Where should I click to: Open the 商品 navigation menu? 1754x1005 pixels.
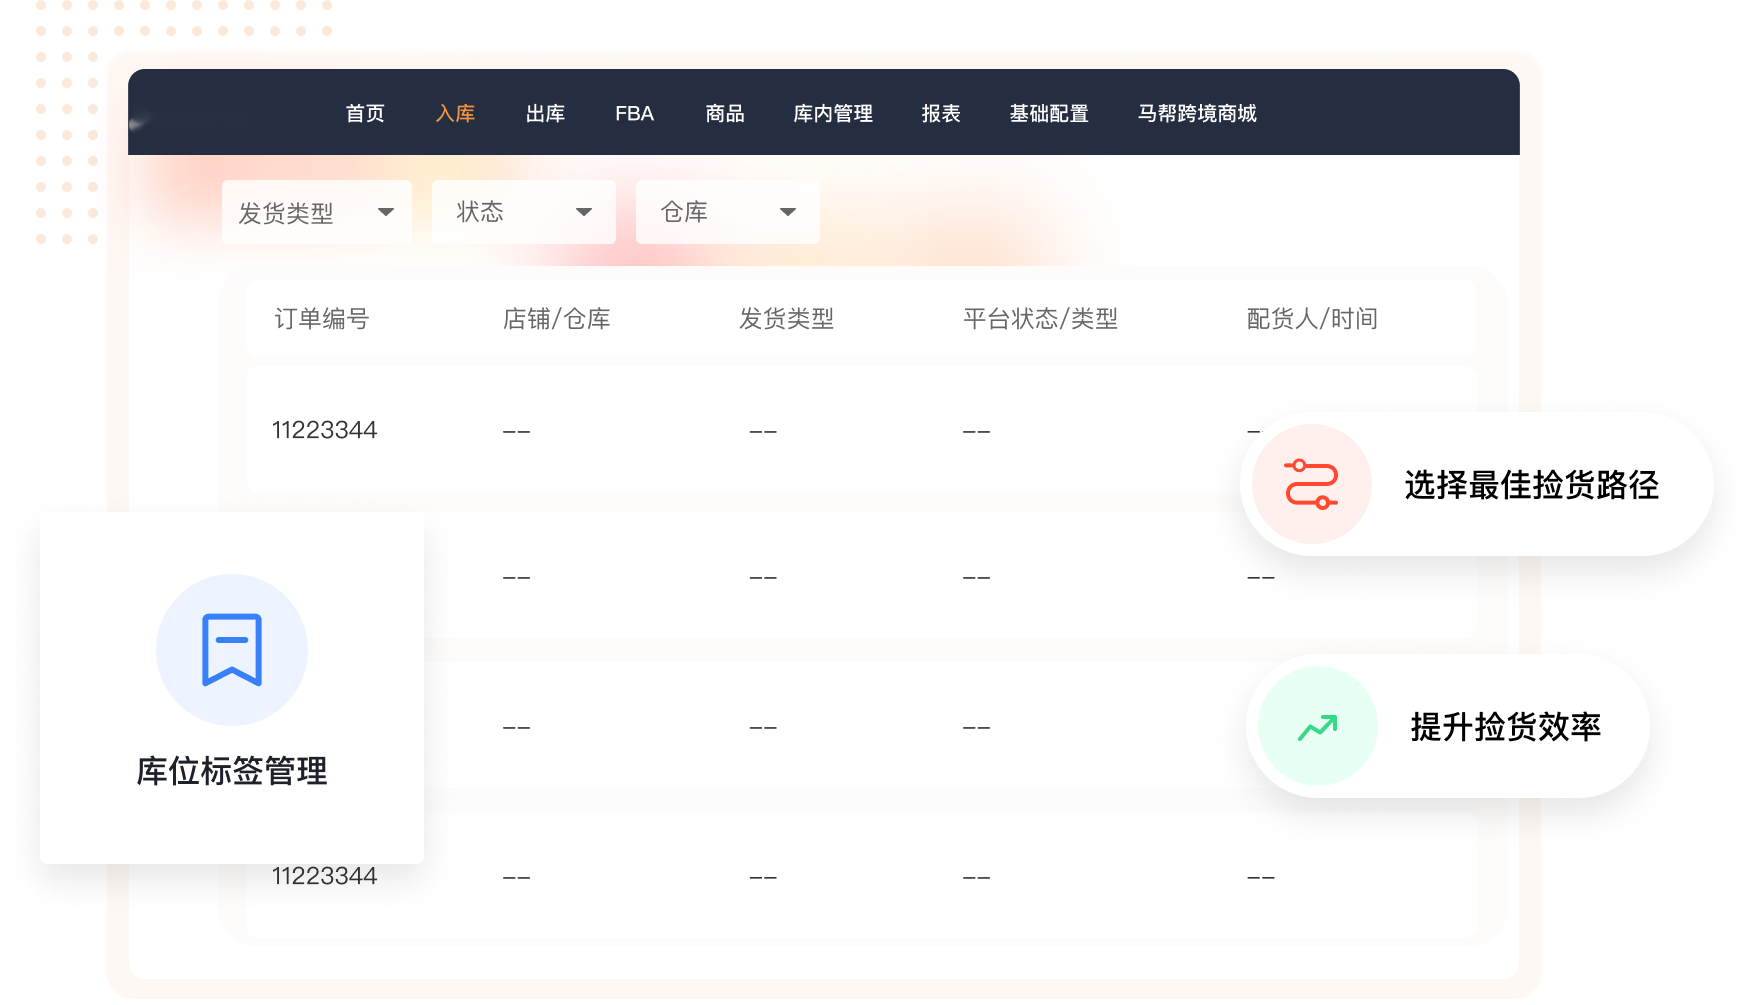pyautogui.click(x=724, y=114)
